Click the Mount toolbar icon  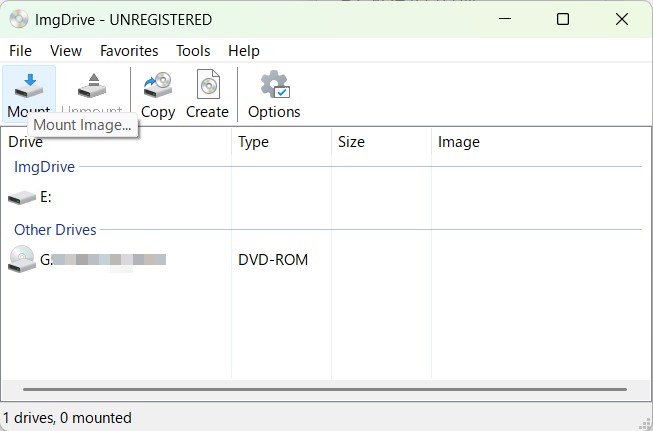pyautogui.click(x=29, y=86)
